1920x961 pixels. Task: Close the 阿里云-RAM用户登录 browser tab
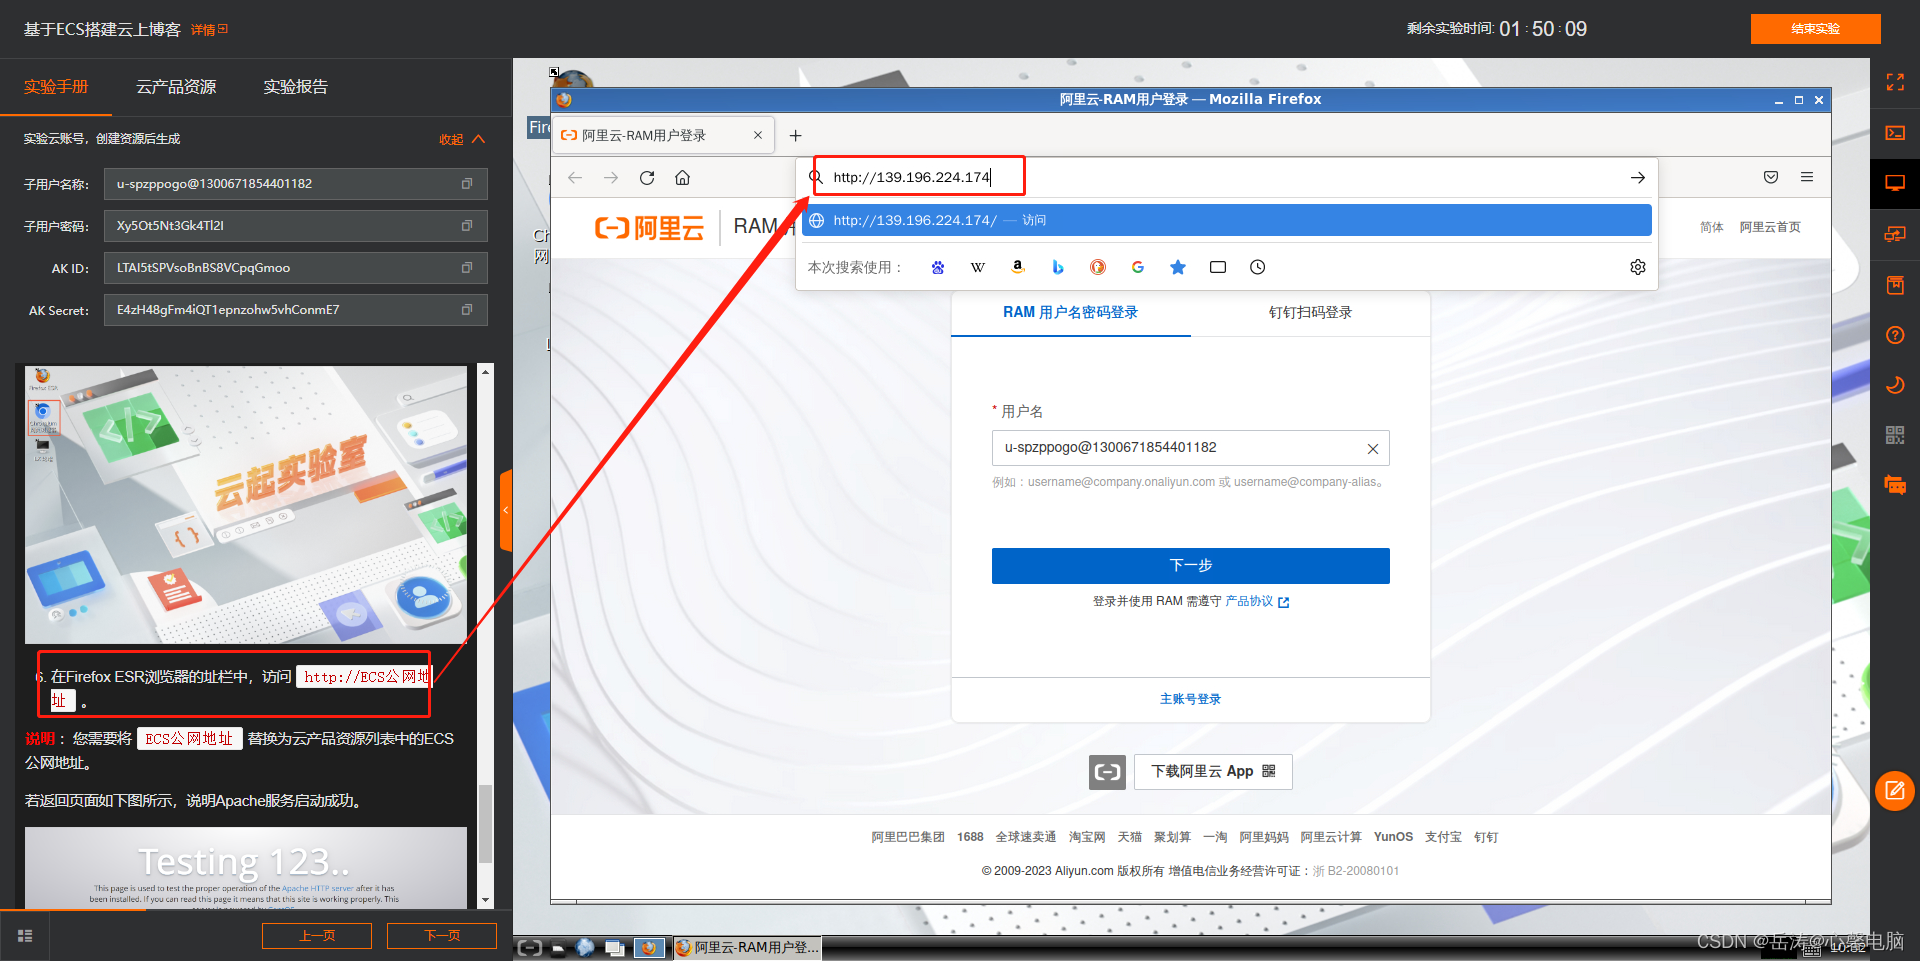click(x=758, y=135)
